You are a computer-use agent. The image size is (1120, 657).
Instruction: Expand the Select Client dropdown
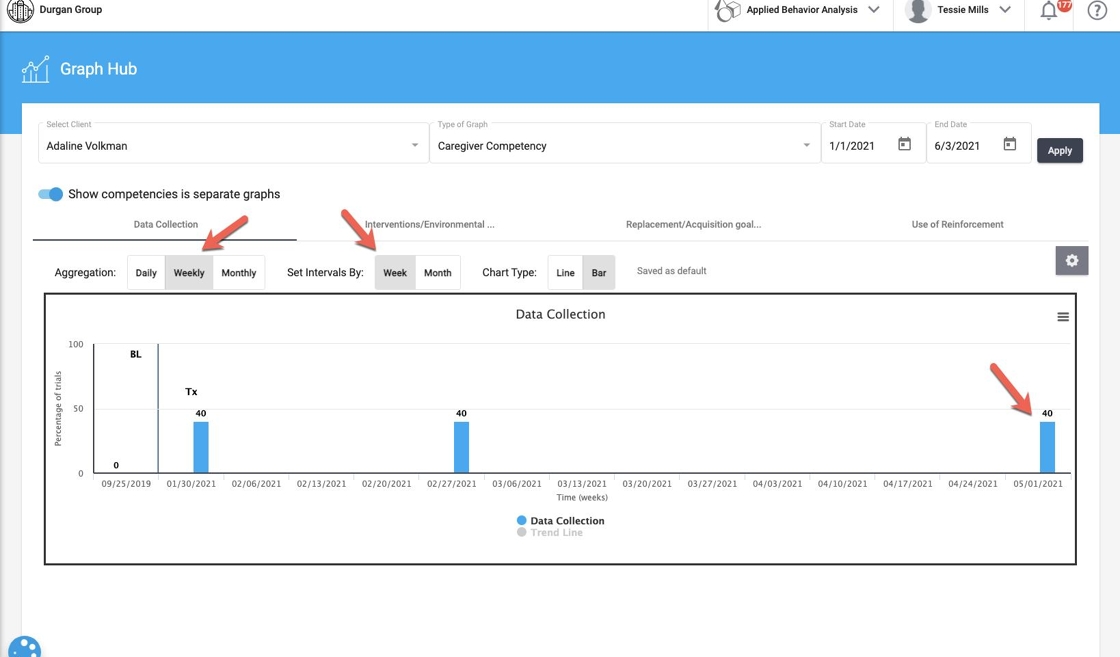(414, 145)
